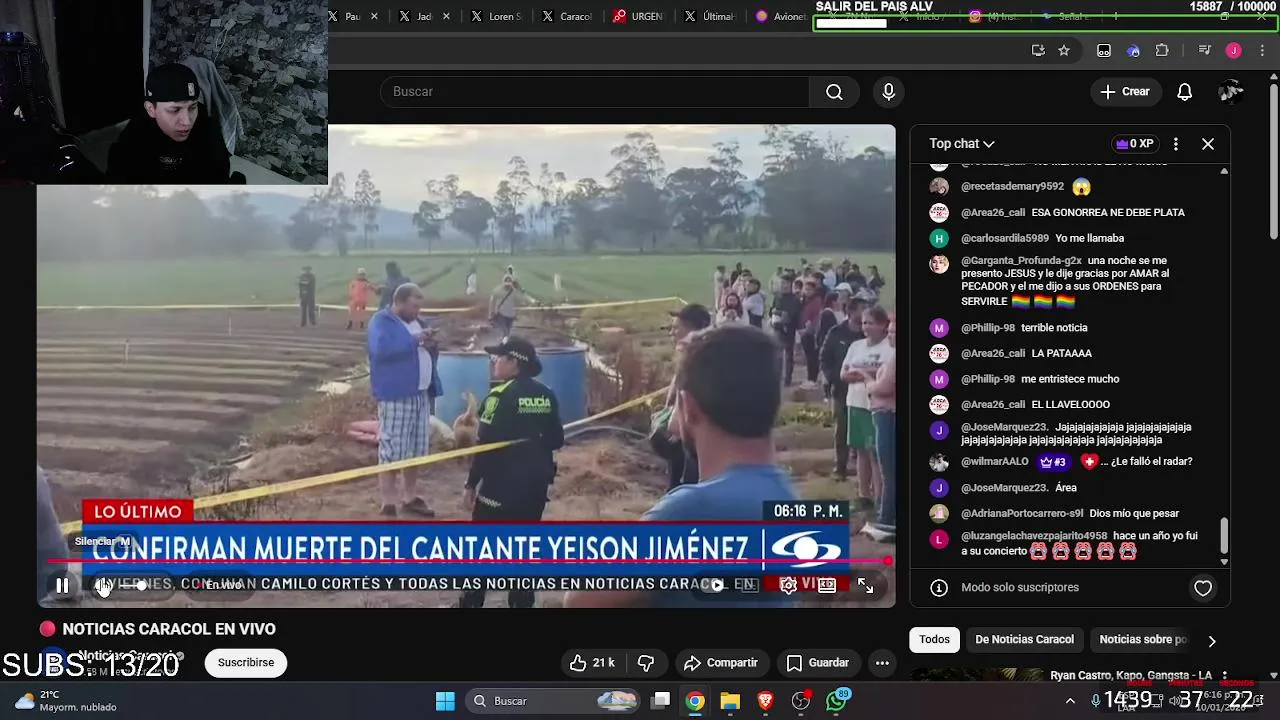Open Chrome media controls icon
This screenshot has width=1280, height=720.
pos(1205,51)
